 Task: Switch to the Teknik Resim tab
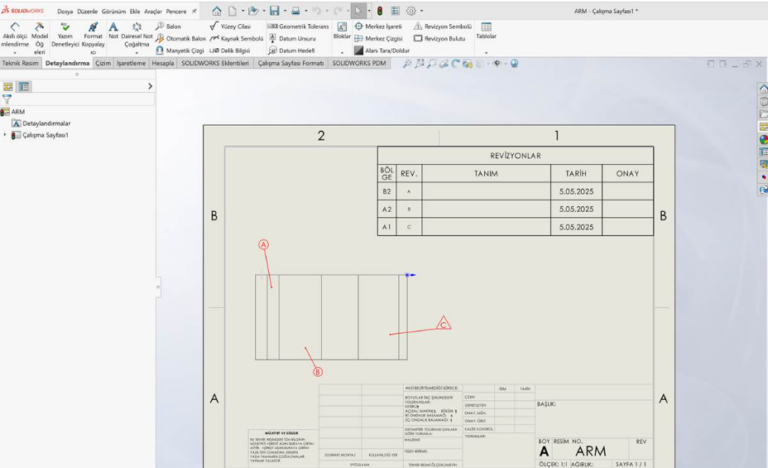tap(20, 63)
